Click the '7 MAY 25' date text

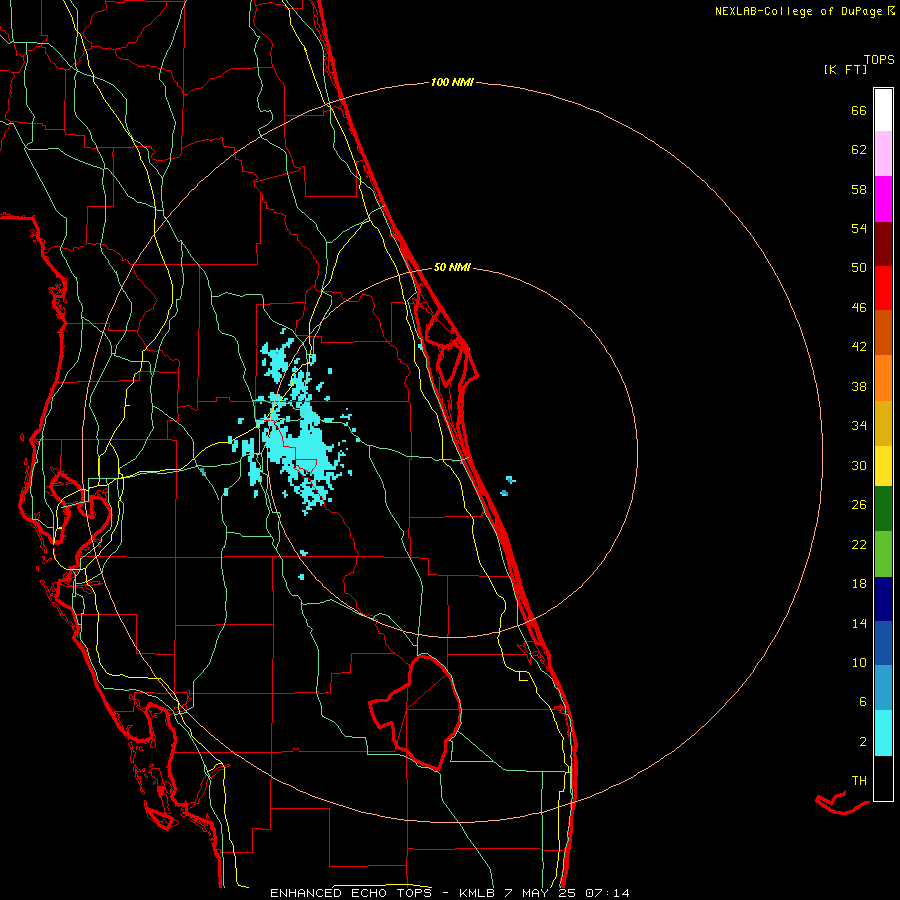click(540, 893)
